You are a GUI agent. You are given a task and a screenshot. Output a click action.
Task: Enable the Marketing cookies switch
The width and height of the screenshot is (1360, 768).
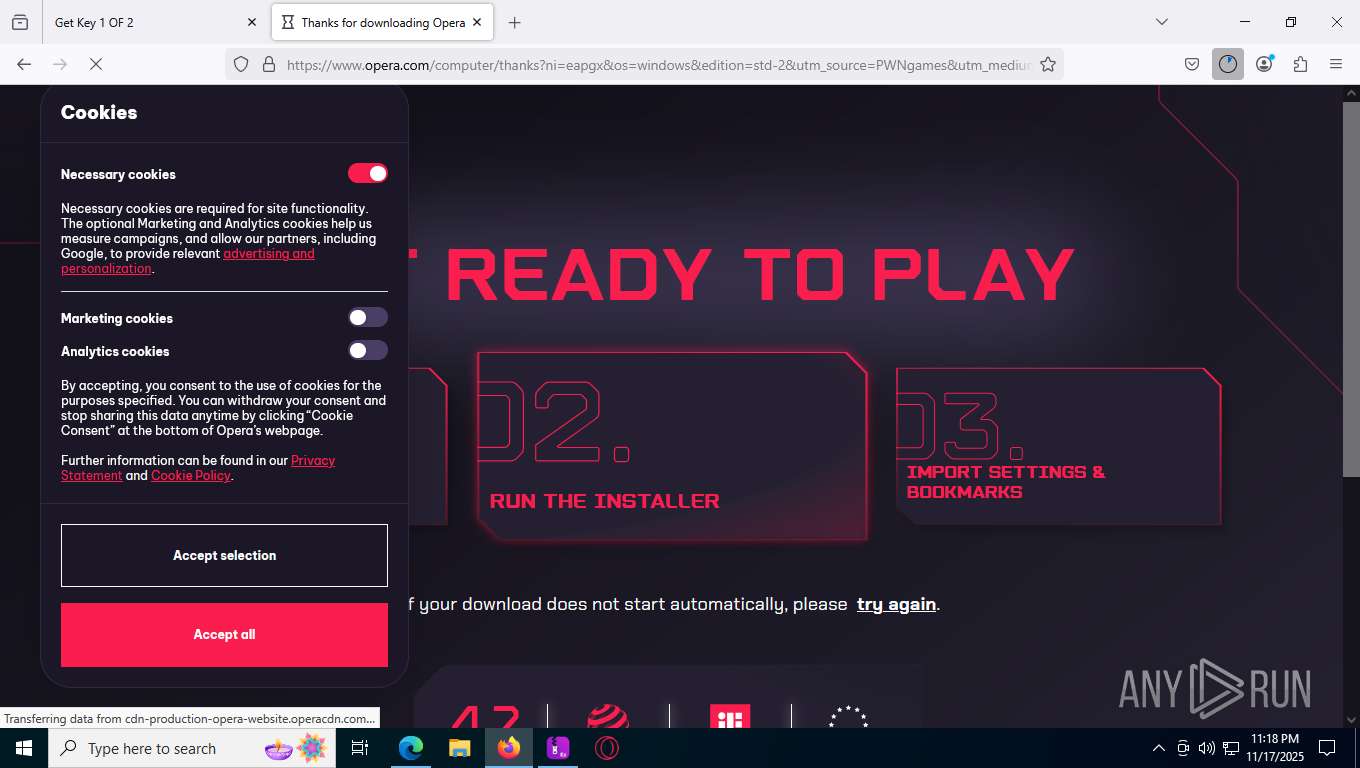point(368,318)
